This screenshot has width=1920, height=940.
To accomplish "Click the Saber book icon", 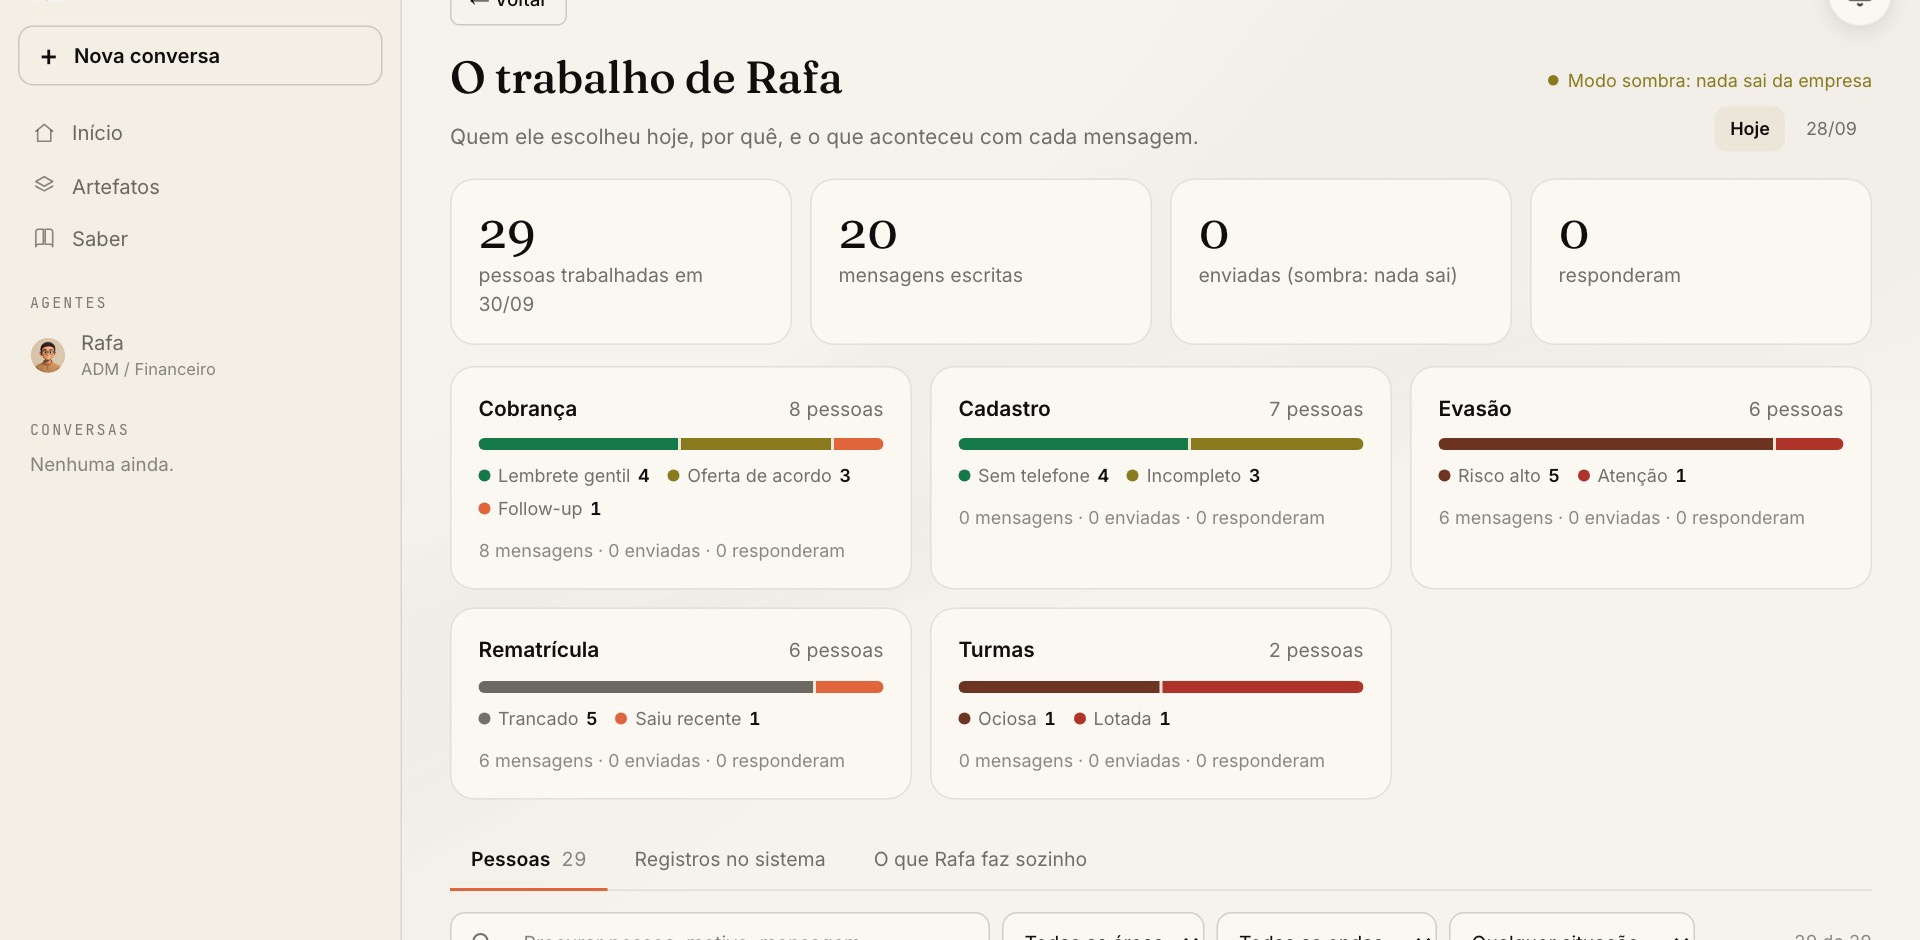I will click(44, 238).
